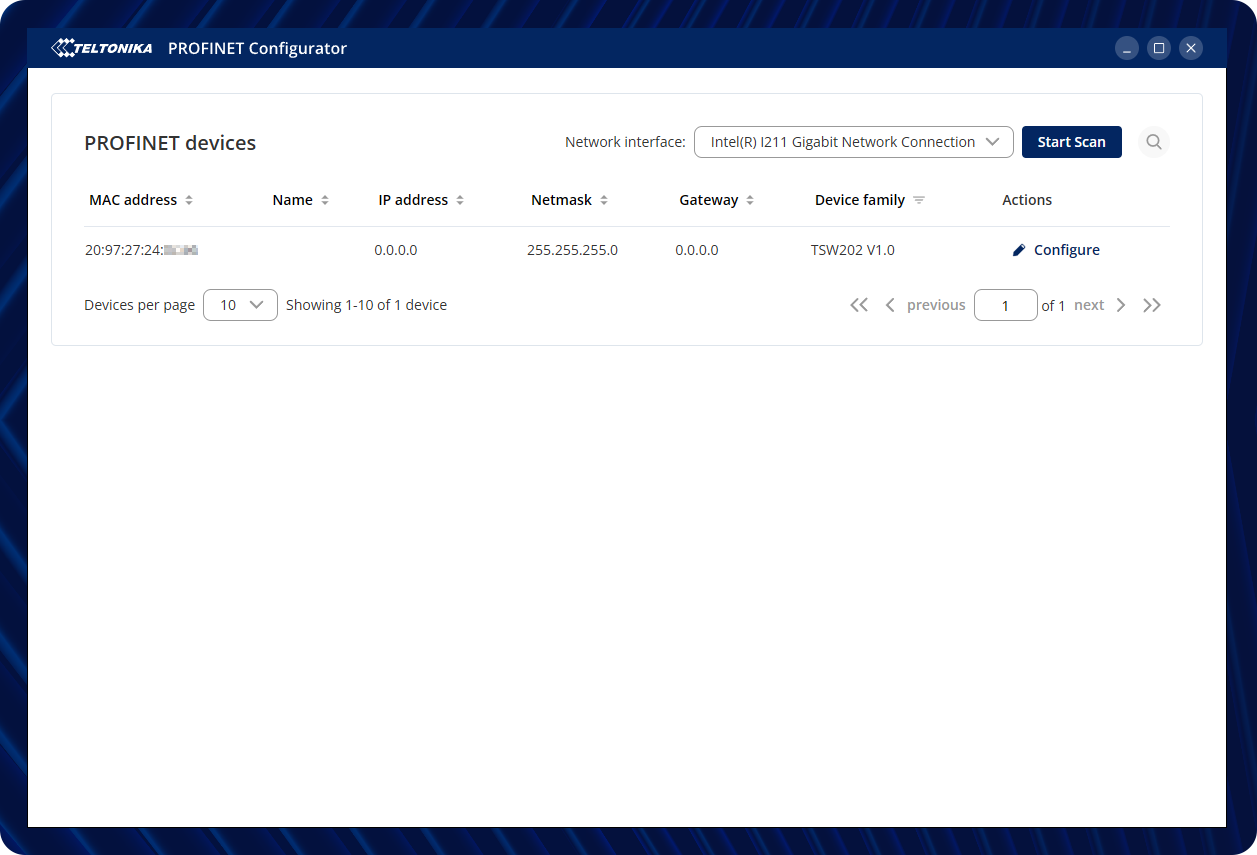The width and height of the screenshot is (1257, 855).
Task: Configure the TSW202 V1.0 device
Action: [x=1056, y=250]
